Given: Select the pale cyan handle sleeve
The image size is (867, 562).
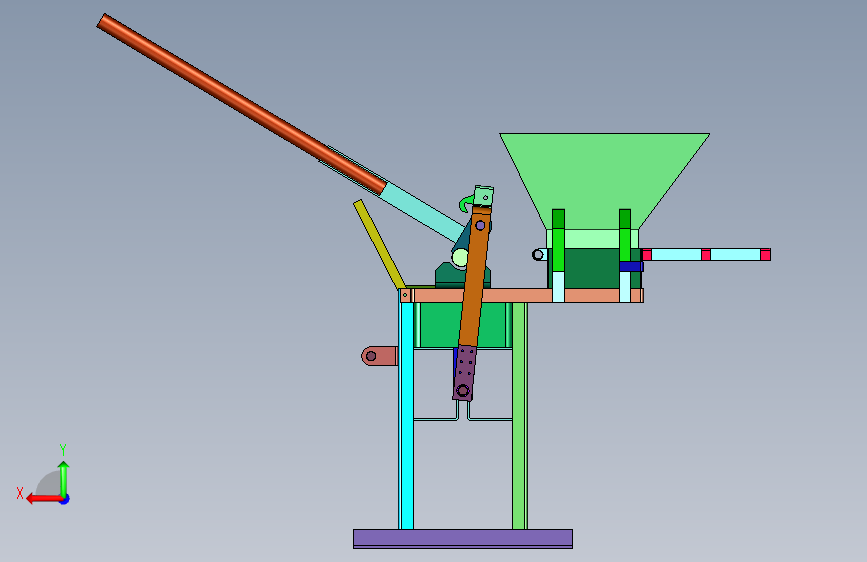Looking at the screenshot, I should click(x=424, y=212).
